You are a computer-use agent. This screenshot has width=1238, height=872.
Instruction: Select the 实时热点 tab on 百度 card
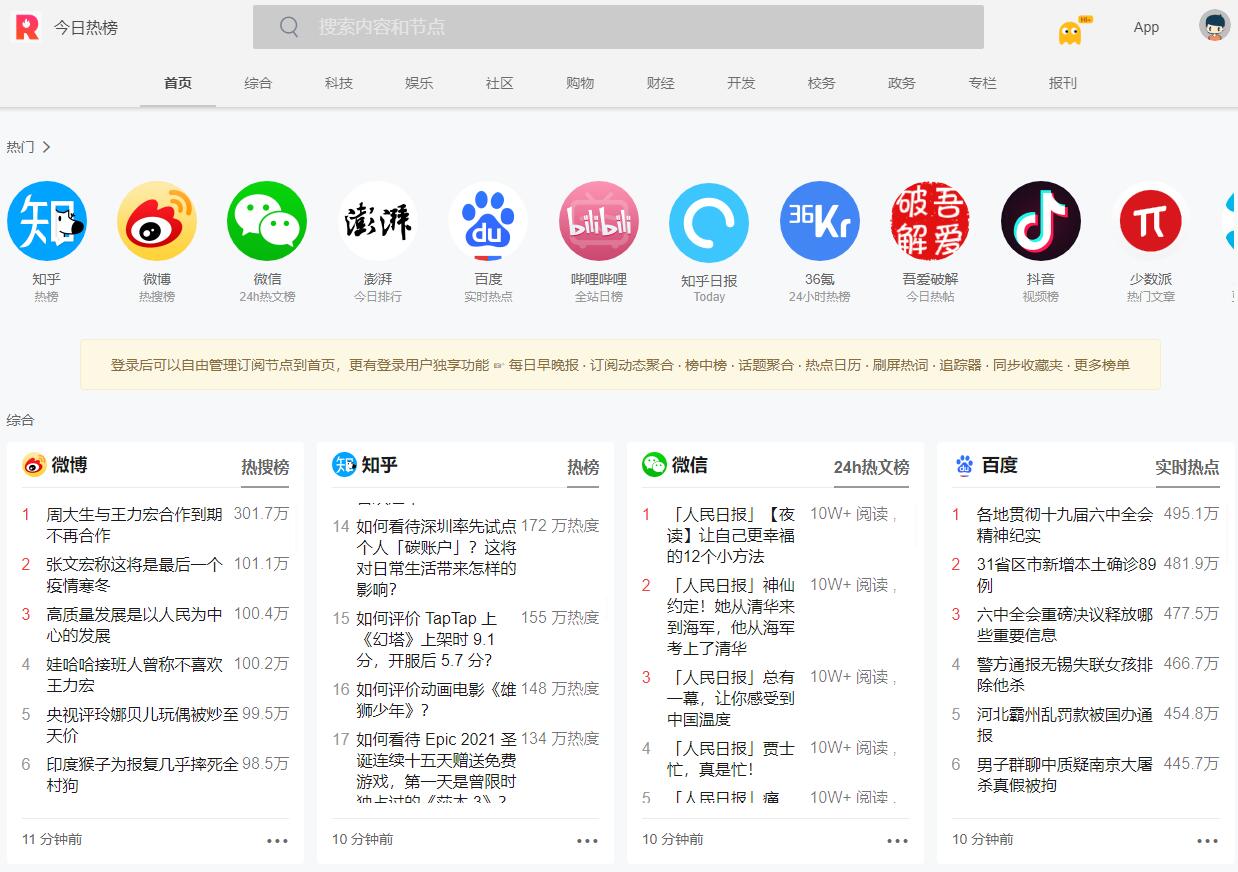pos(1187,467)
